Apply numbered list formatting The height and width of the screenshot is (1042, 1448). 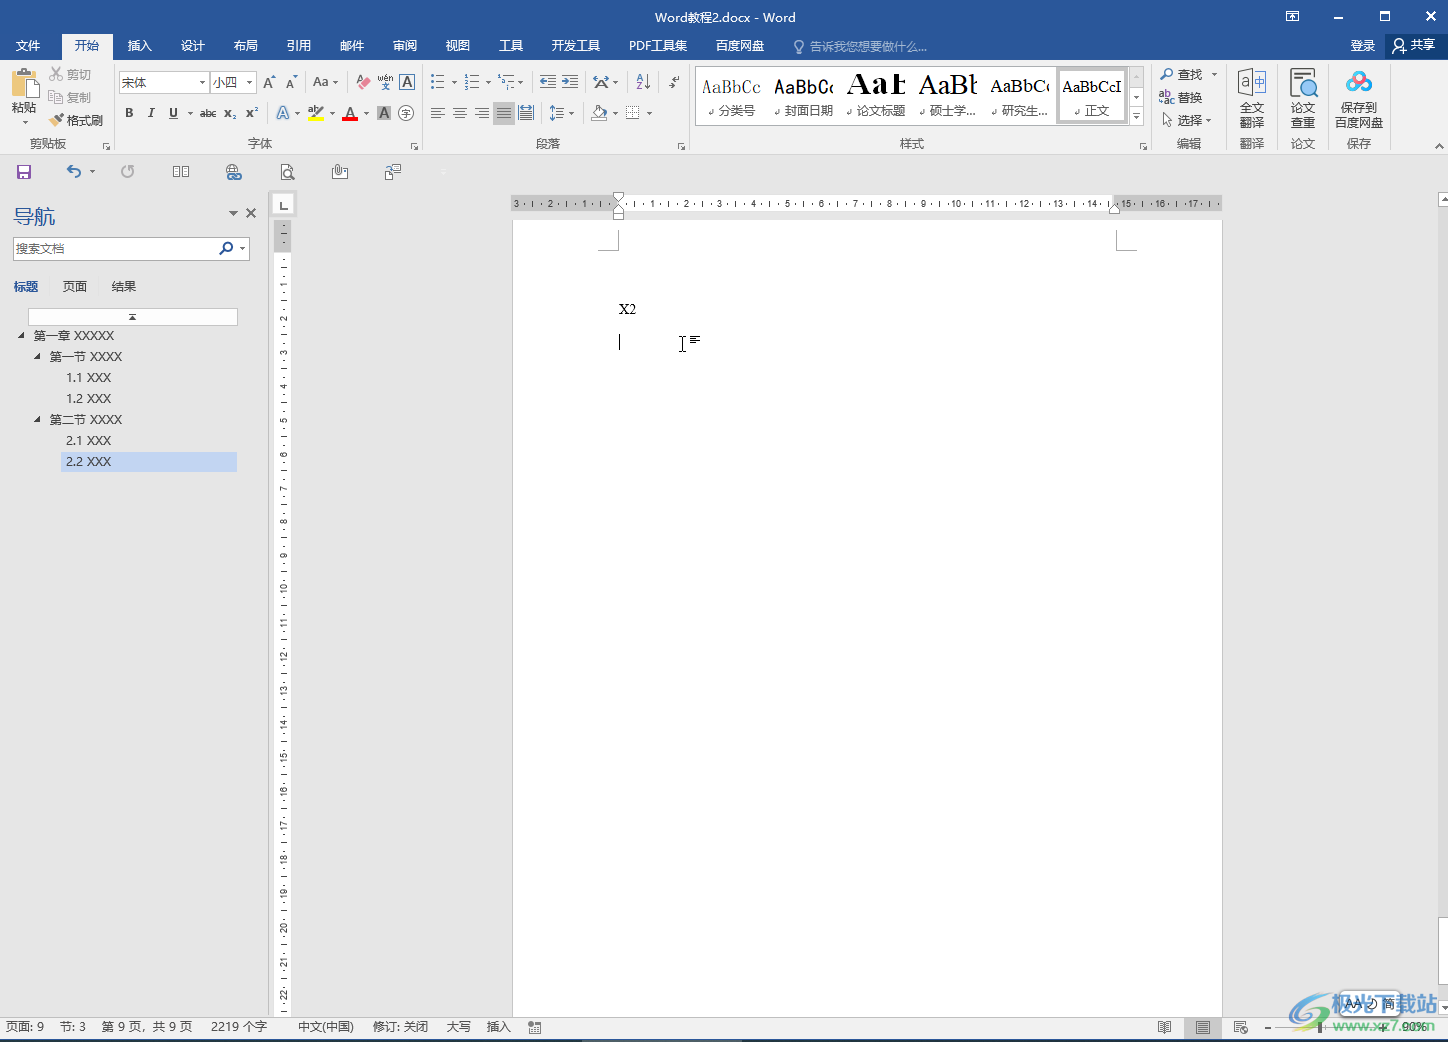pos(472,82)
